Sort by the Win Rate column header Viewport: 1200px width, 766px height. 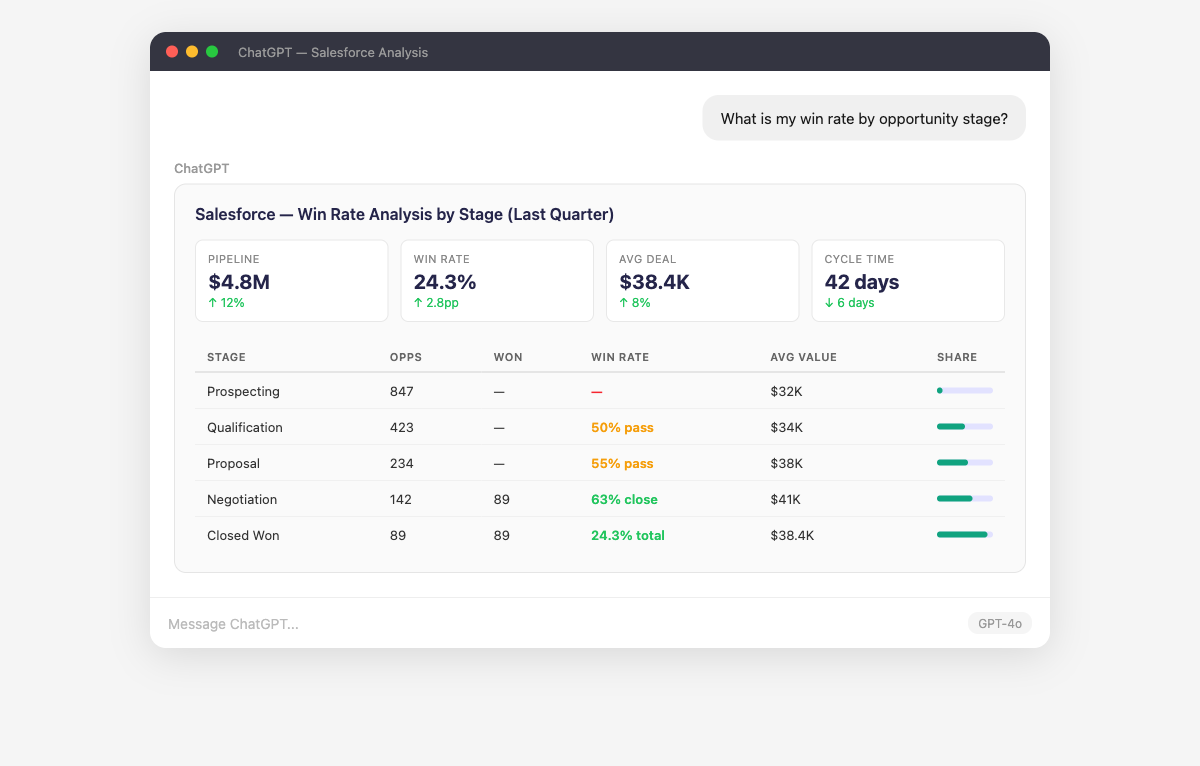click(620, 357)
